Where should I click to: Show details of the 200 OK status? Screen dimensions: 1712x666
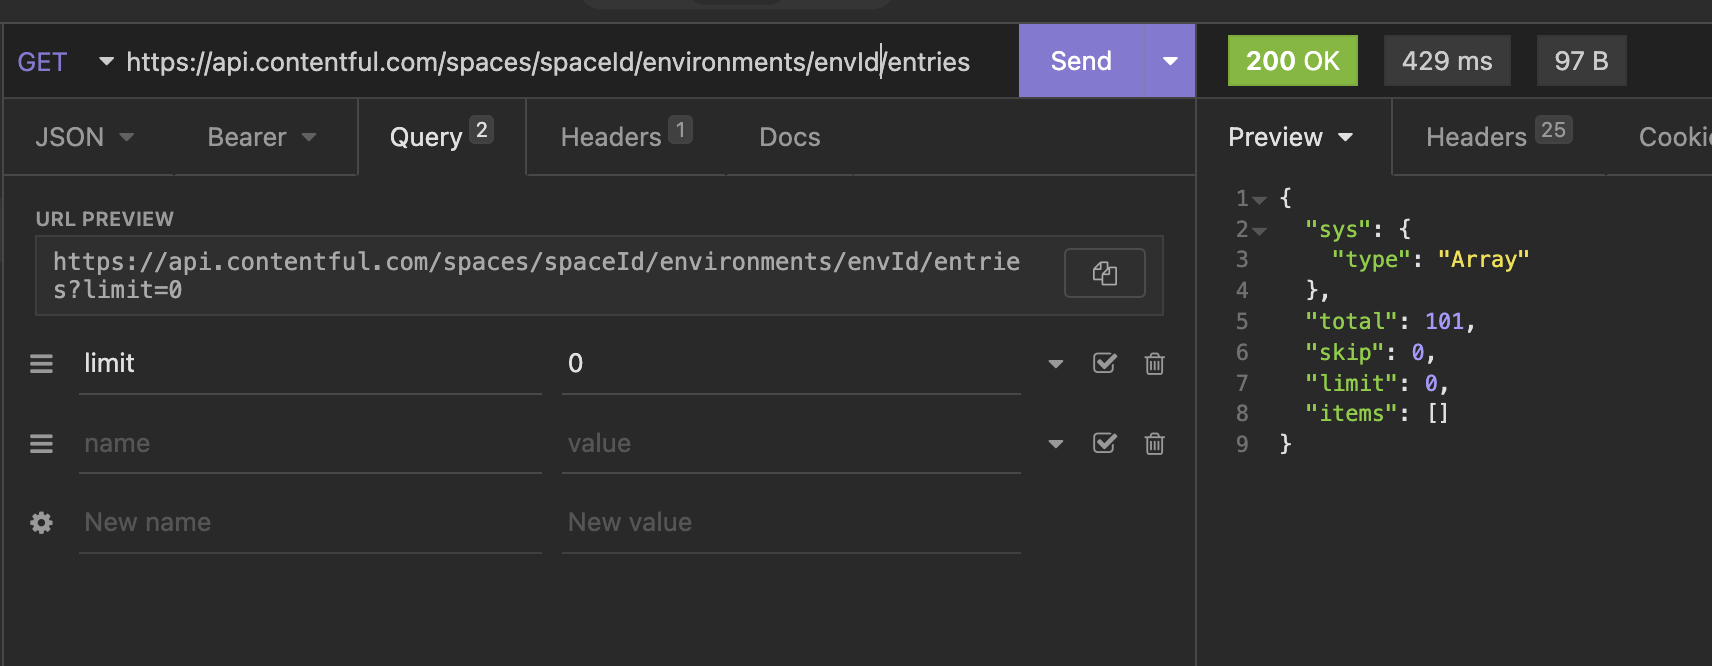click(1292, 61)
